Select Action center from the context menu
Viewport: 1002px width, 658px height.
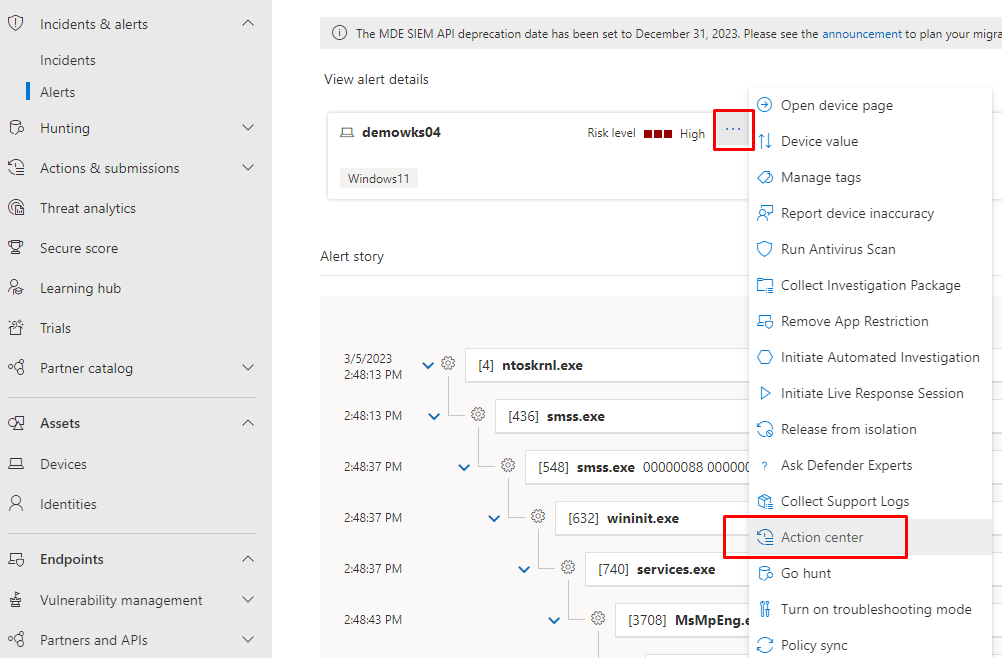pyautogui.click(x=821, y=537)
